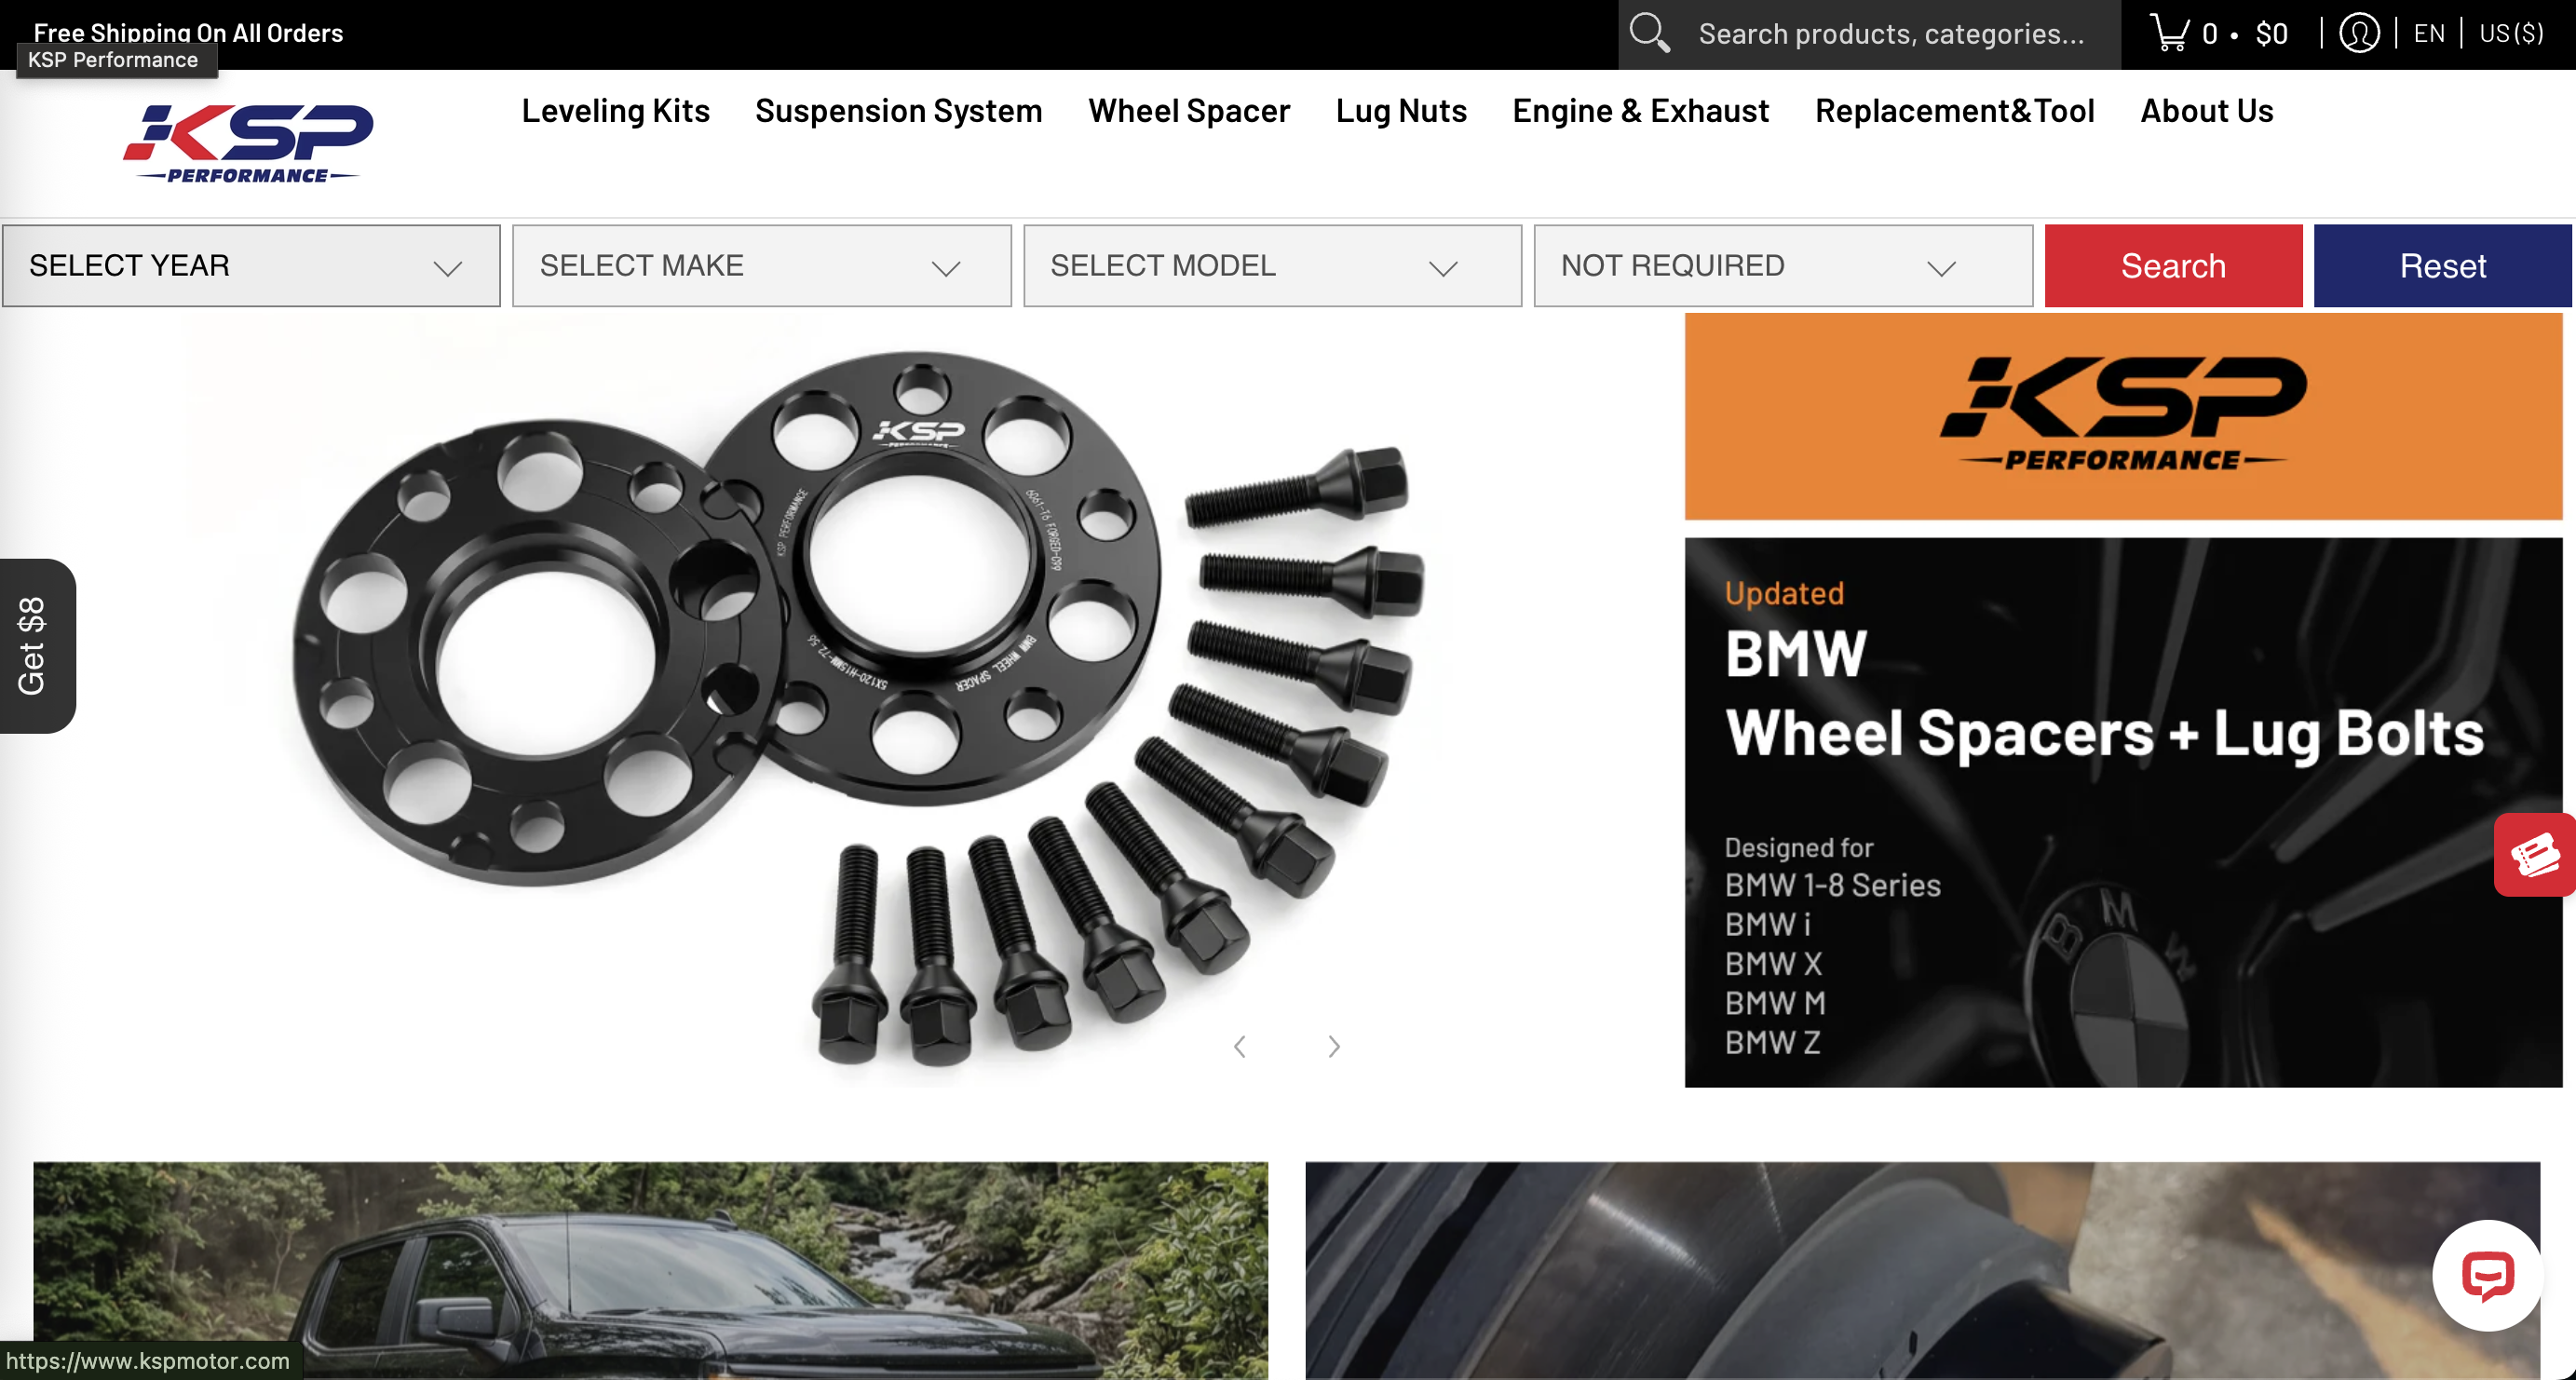Open the live chat bubble

pyautogui.click(x=2487, y=1275)
